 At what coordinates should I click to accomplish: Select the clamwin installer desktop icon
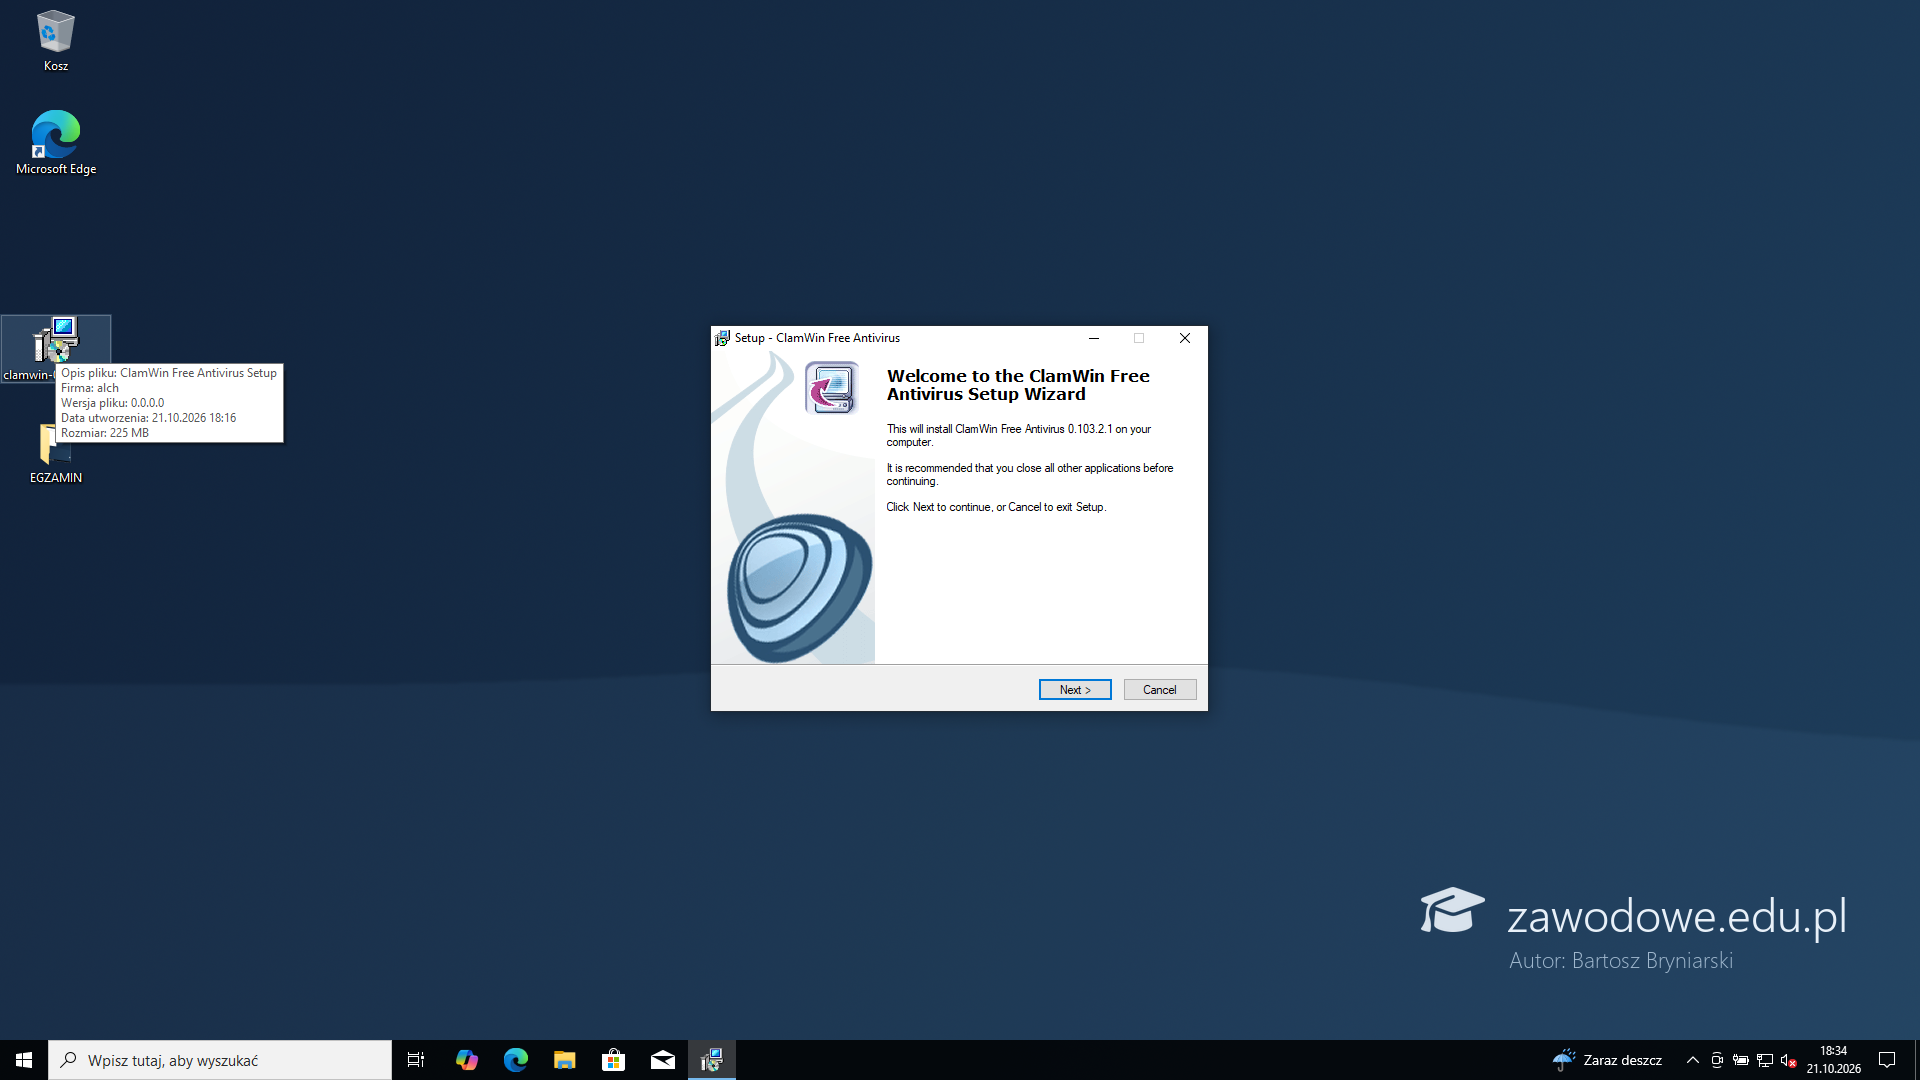(55, 348)
